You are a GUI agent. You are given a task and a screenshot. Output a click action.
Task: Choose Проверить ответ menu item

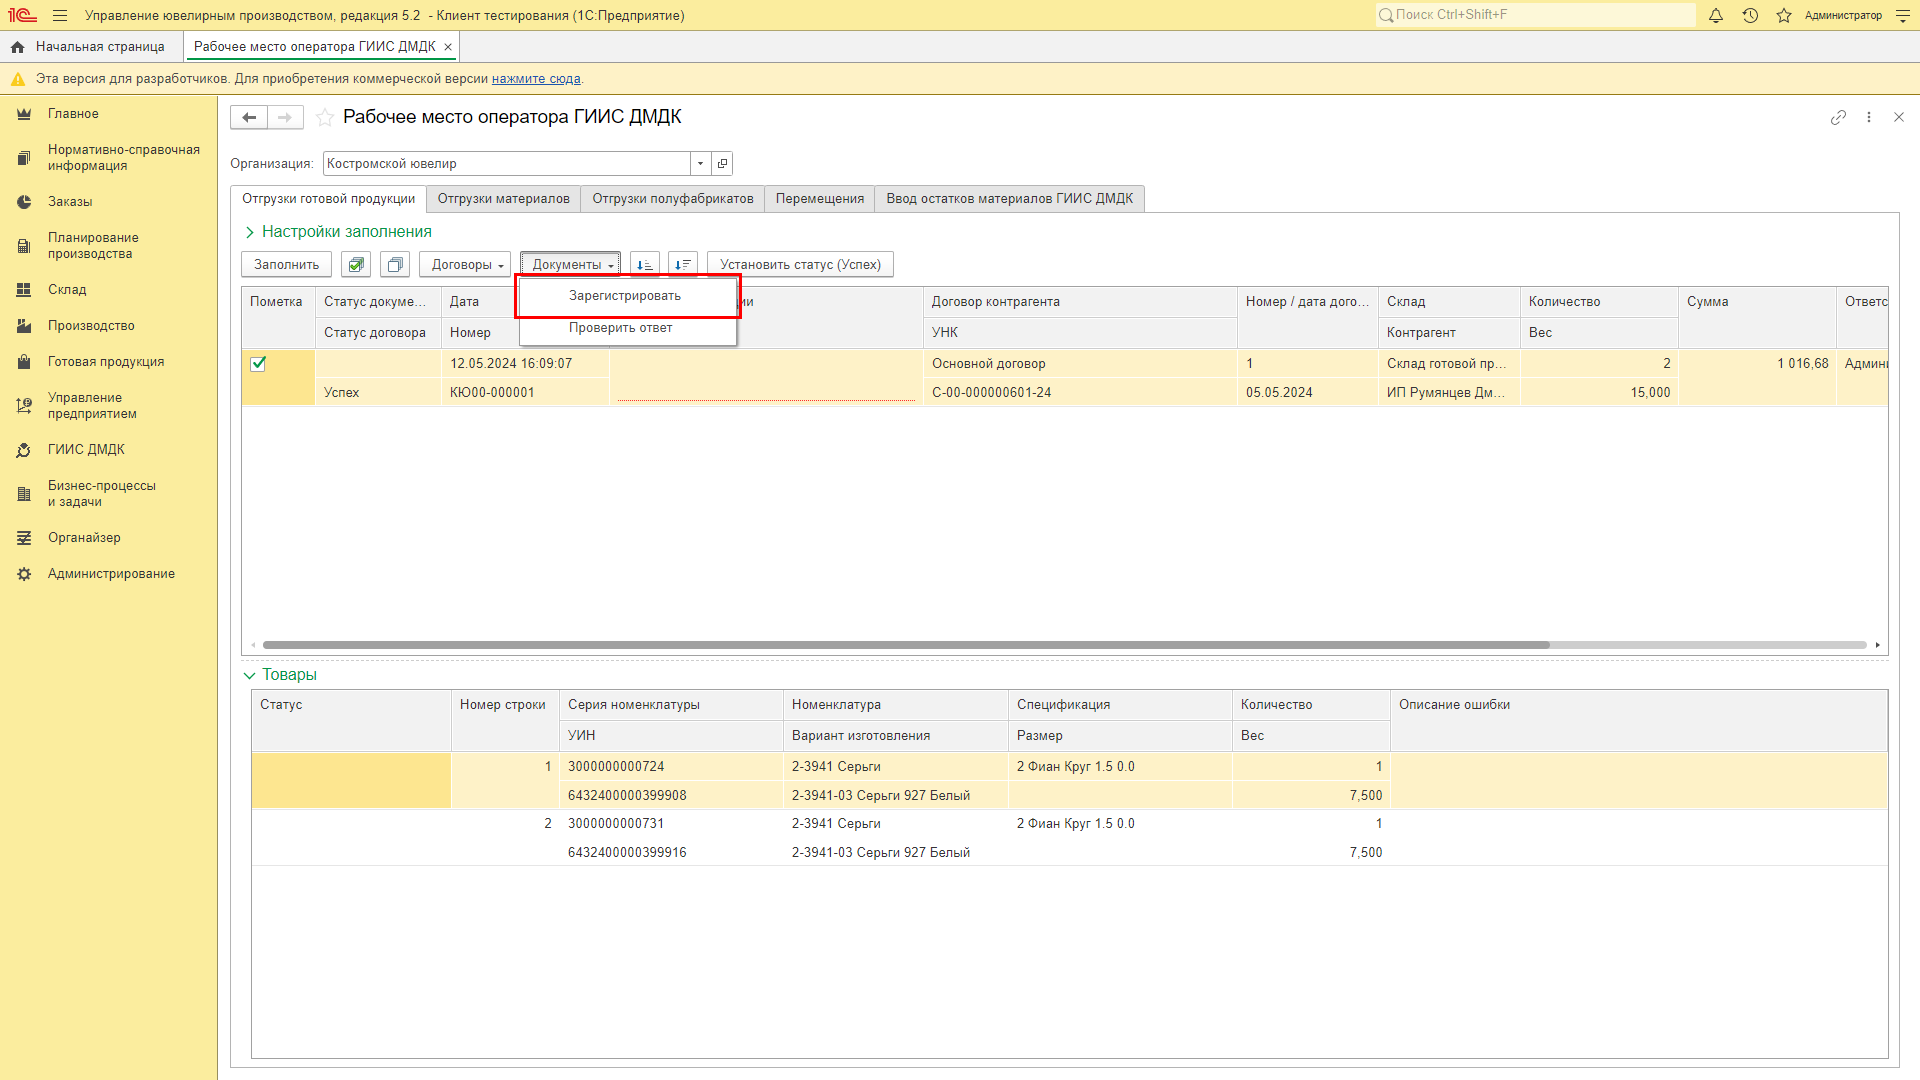point(628,328)
